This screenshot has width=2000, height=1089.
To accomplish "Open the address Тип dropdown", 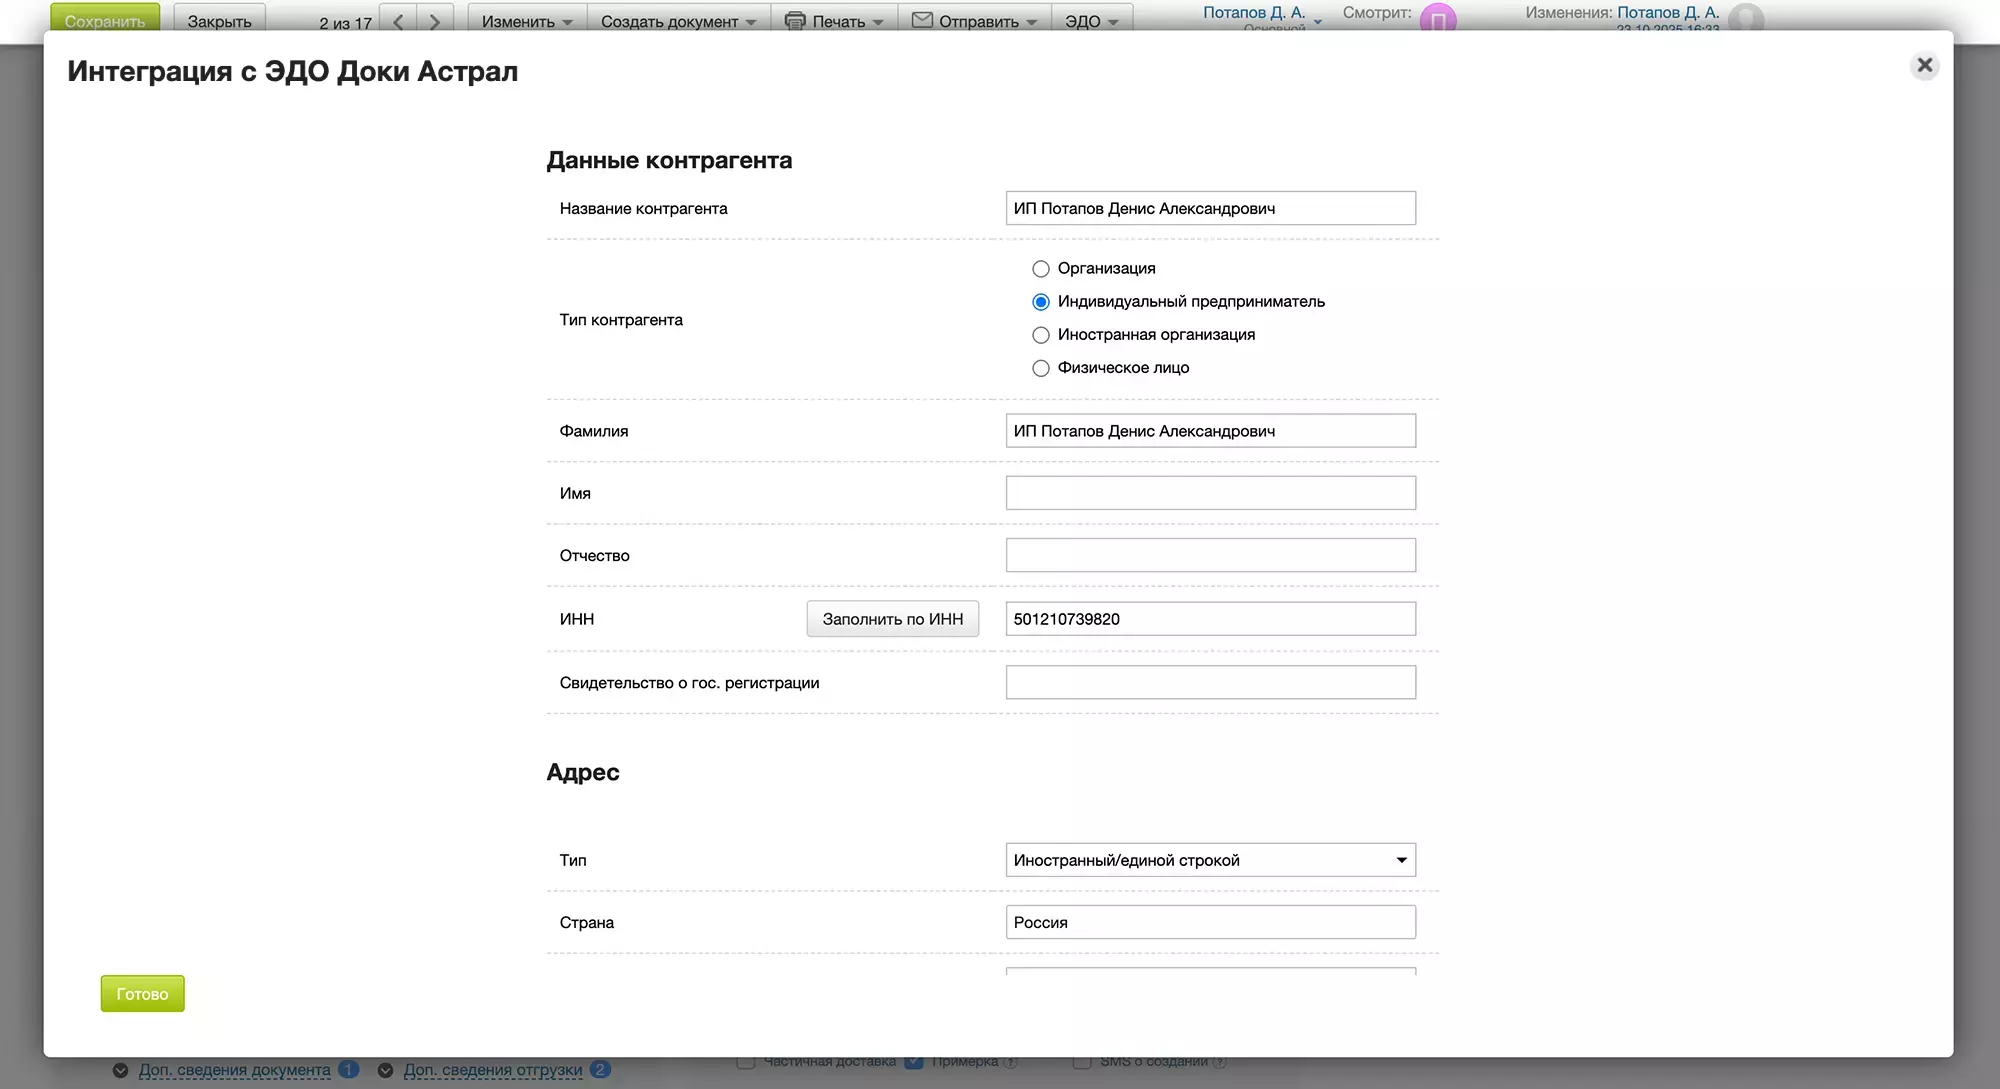I will 1210,860.
